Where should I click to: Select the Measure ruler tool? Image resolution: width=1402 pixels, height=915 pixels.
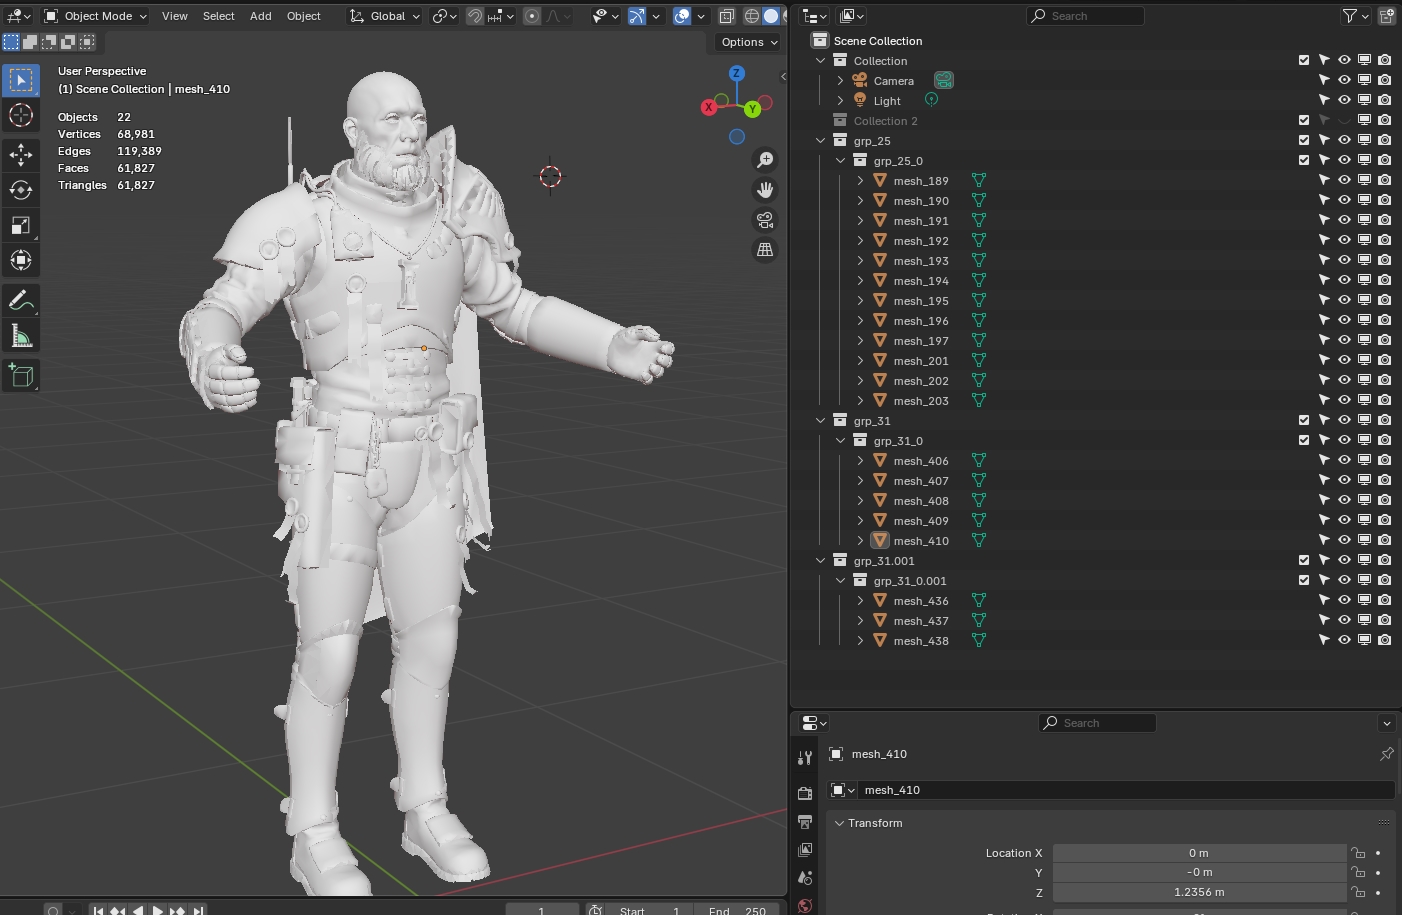point(21,336)
